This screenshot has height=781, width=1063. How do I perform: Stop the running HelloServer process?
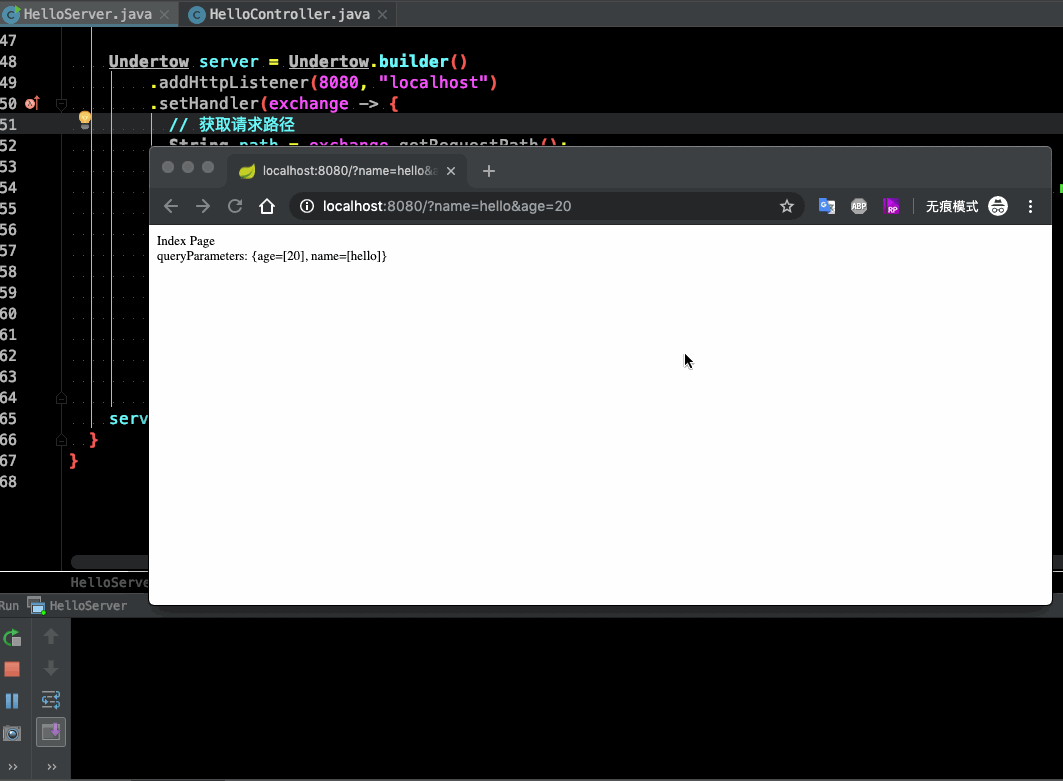12,669
